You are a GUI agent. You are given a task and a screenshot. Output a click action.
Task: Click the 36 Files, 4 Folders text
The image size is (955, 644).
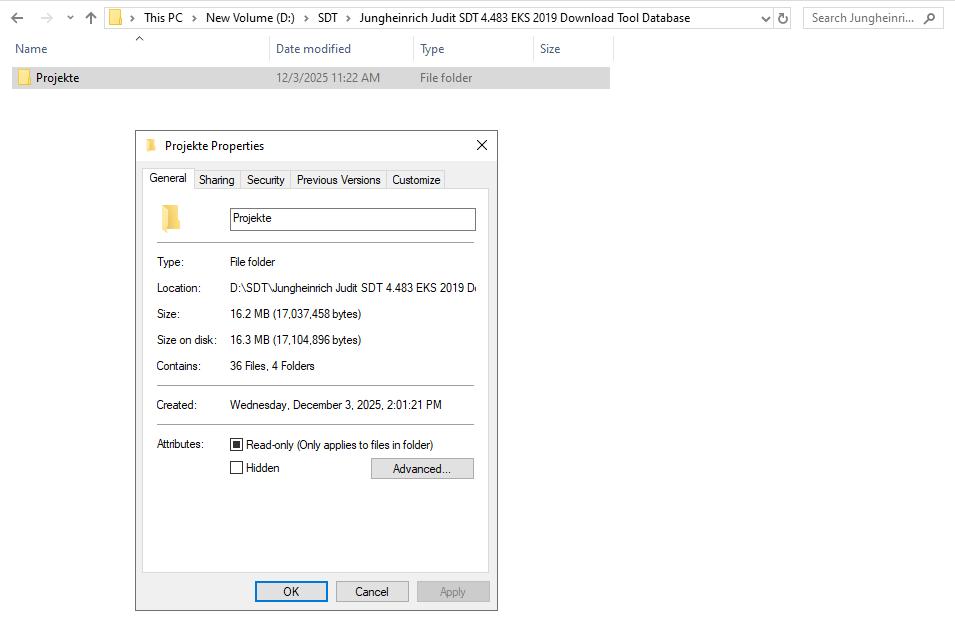272,366
